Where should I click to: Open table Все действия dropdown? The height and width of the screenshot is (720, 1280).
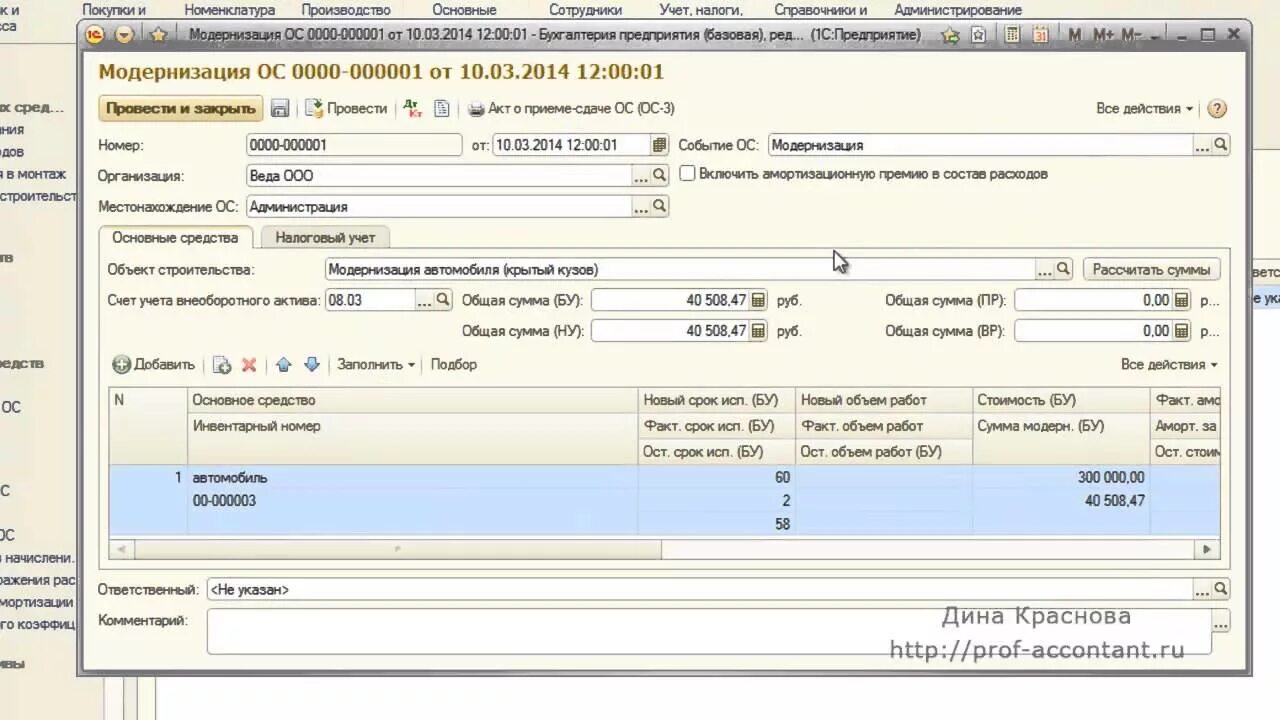pyautogui.click(x=1169, y=365)
